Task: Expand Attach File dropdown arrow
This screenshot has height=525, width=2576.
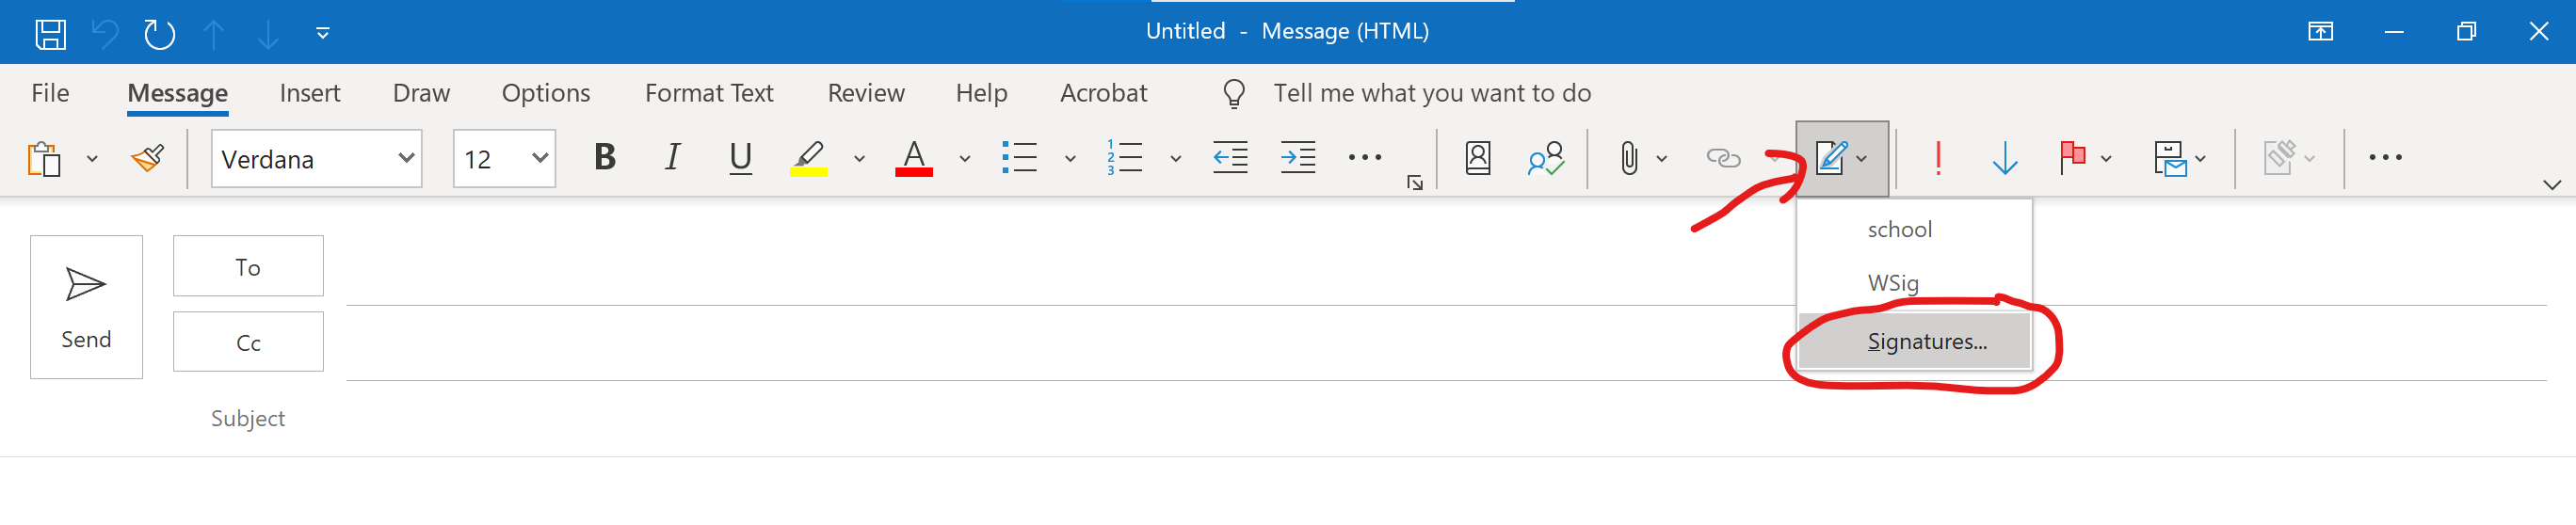Action: click(x=1662, y=158)
